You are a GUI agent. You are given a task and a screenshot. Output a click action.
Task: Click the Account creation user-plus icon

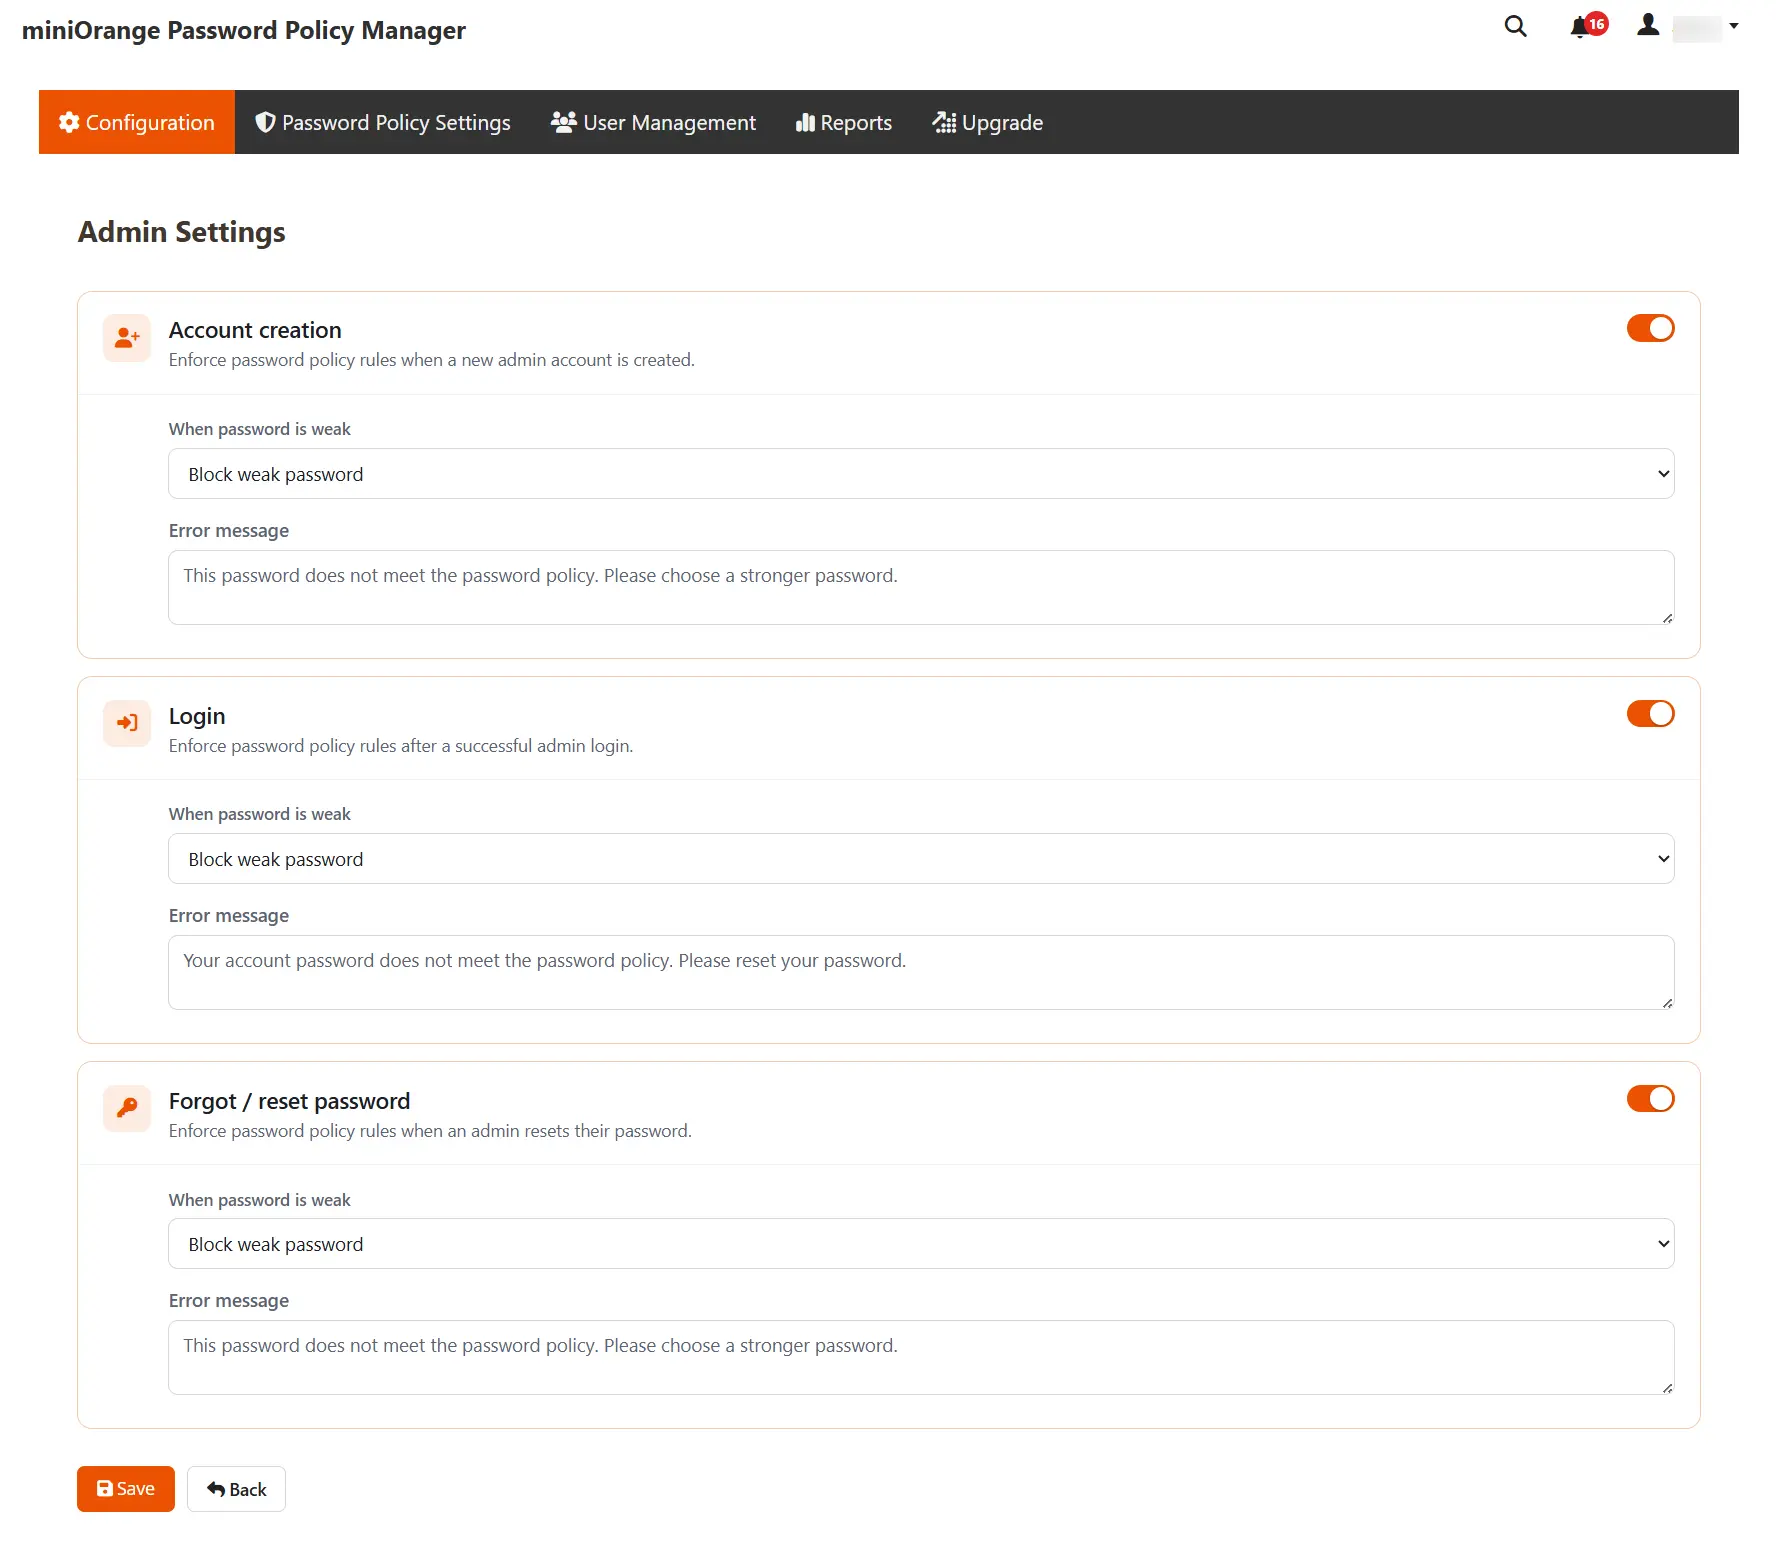pyautogui.click(x=127, y=338)
